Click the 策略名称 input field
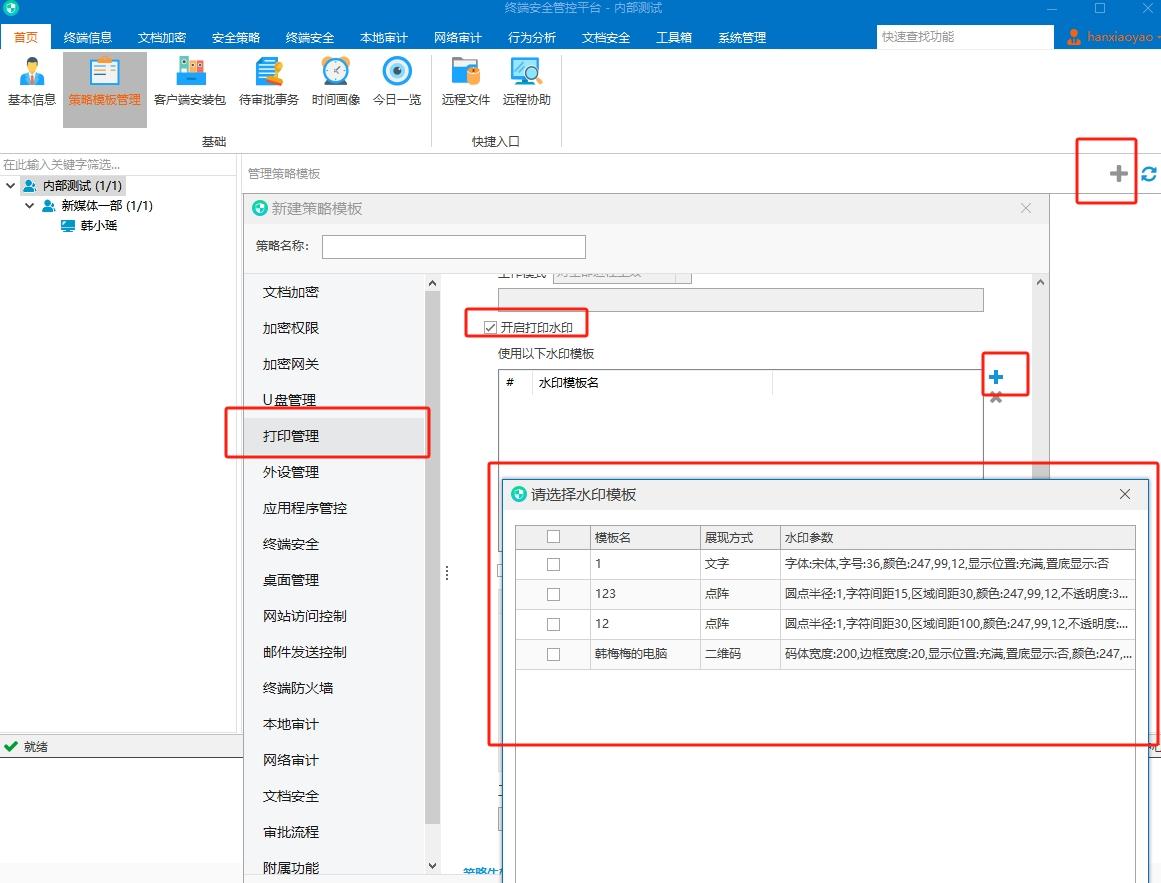This screenshot has height=883, width=1161. click(454, 246)
